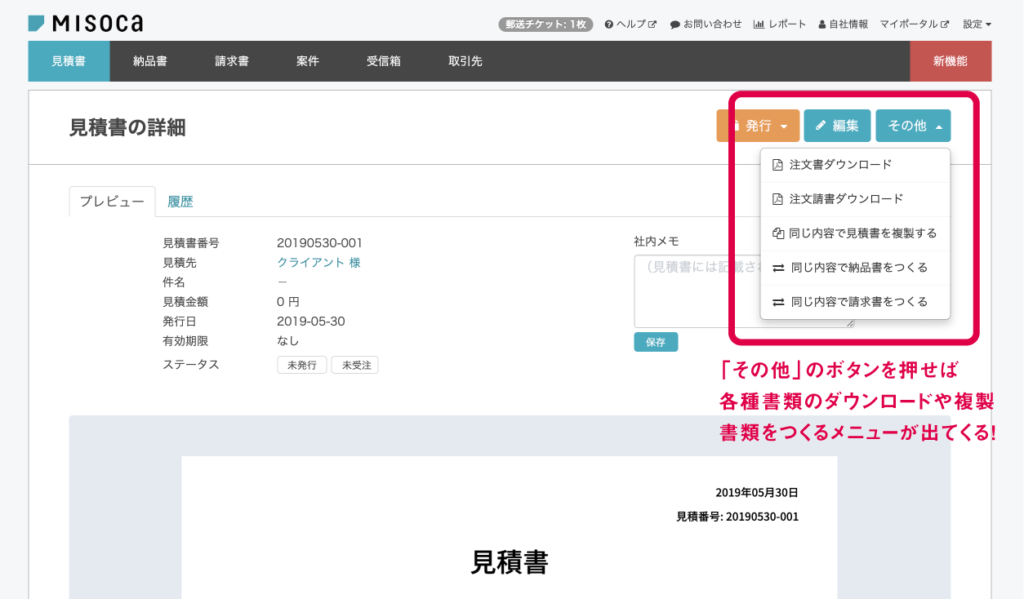Choose 同じ内容で請求書をつくる

(855, 302)
